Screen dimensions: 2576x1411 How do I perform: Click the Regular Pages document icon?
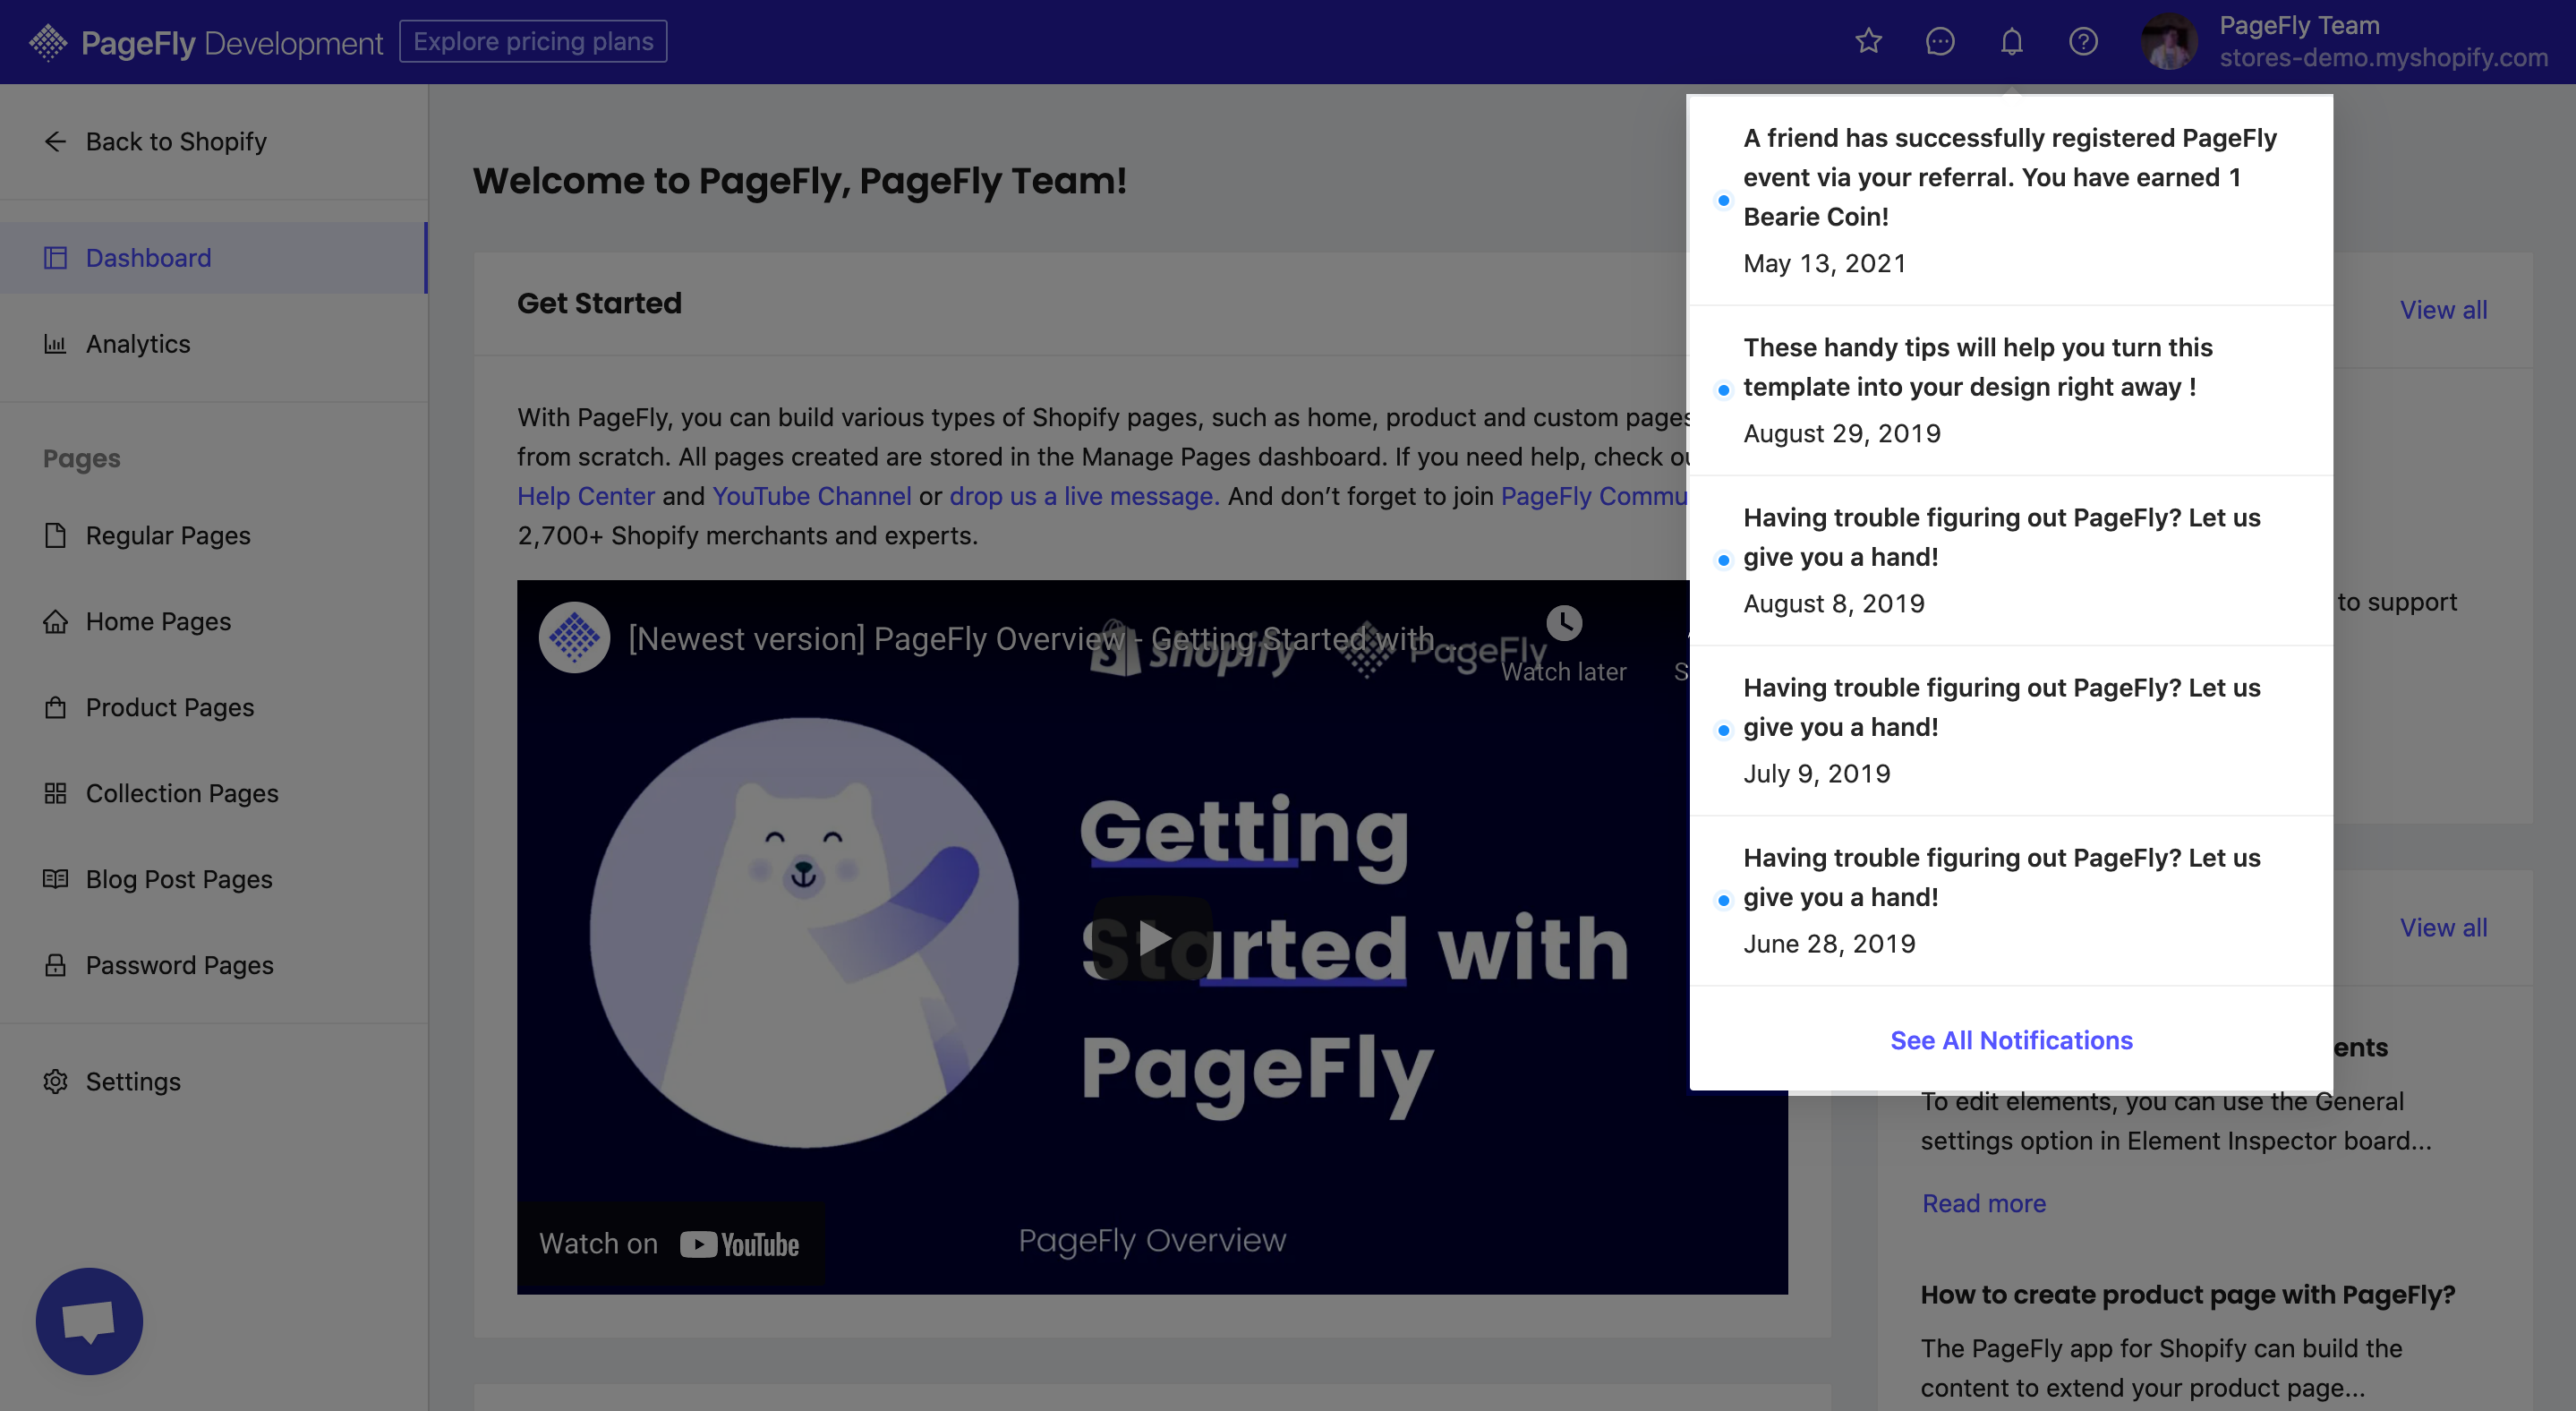coord(56,535)
